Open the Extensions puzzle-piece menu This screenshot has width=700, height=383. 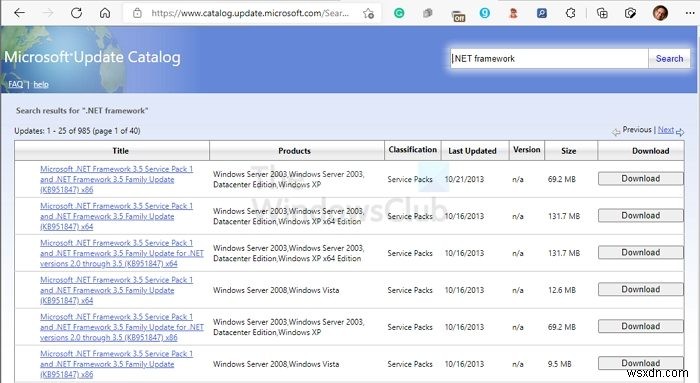[571, 13]
